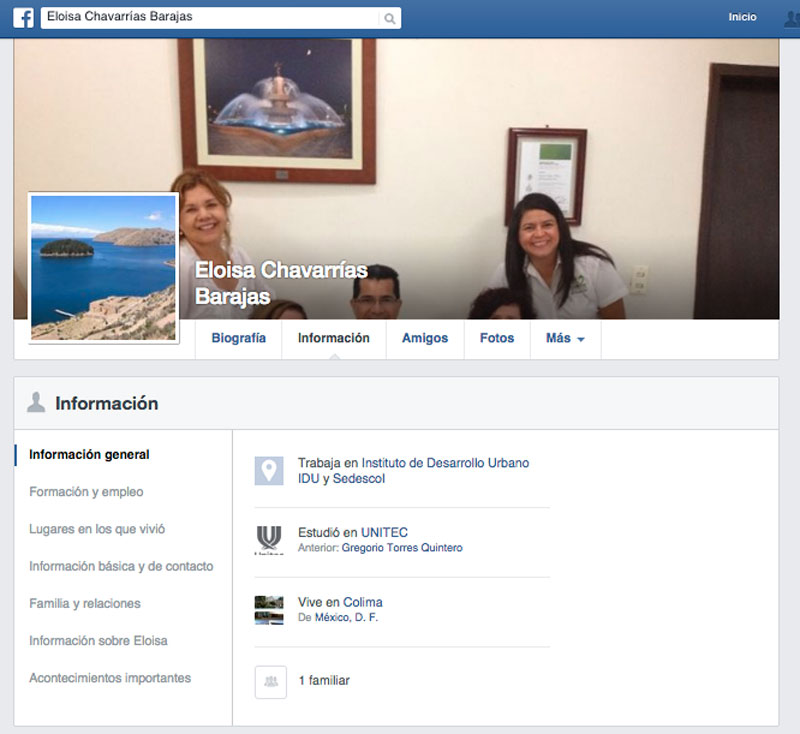
Task: Open the Amigos tab
Action: (x=425, y=338)
